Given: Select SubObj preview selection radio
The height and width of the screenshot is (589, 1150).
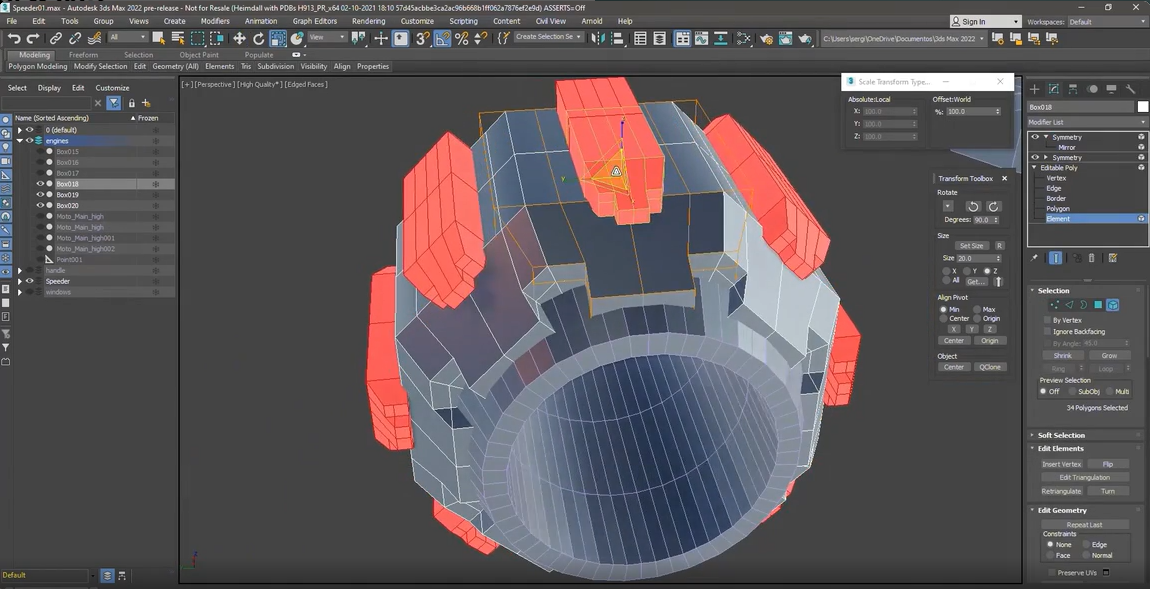Looking at the screenshot, I should (1072, 392).
